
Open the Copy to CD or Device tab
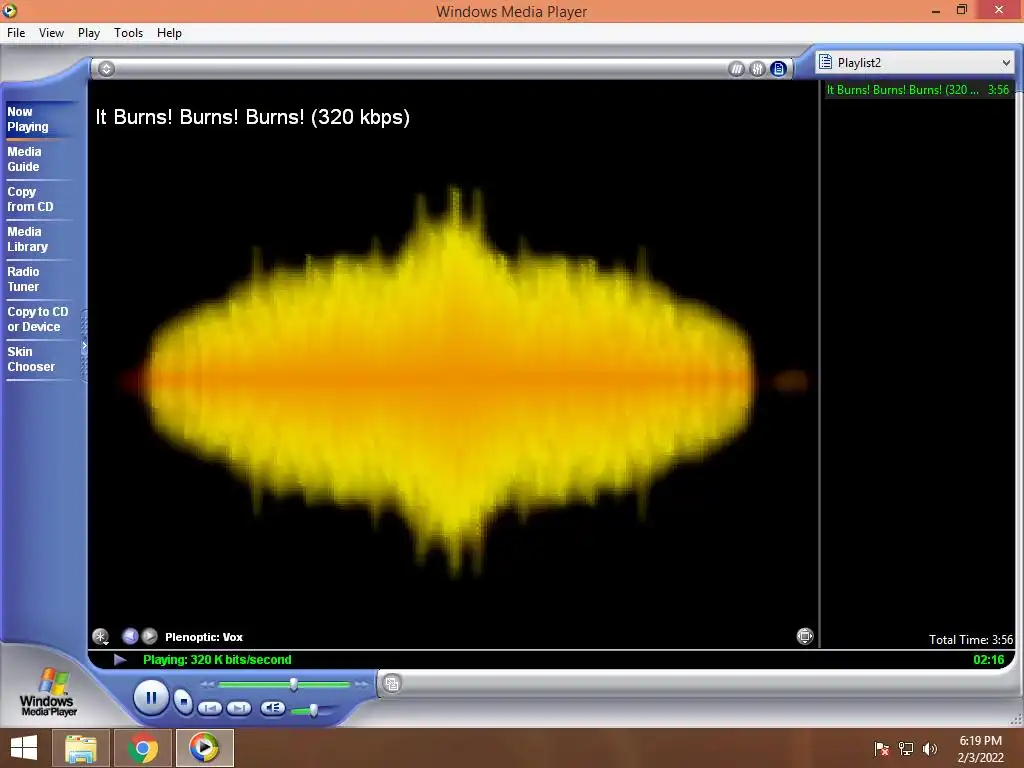pos(38,319)
